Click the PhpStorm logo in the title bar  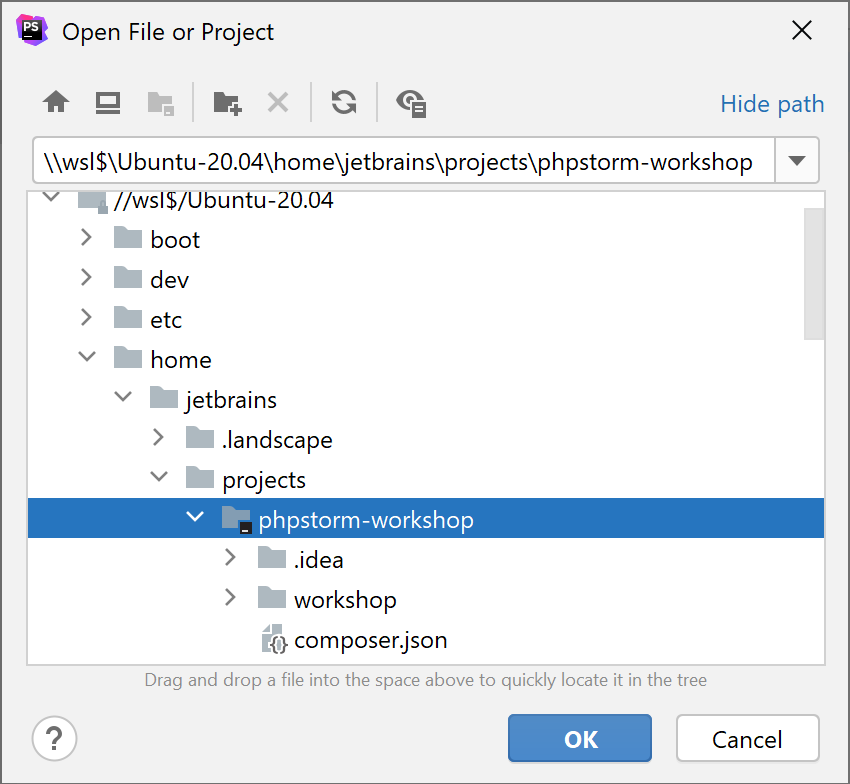point(30,30)
